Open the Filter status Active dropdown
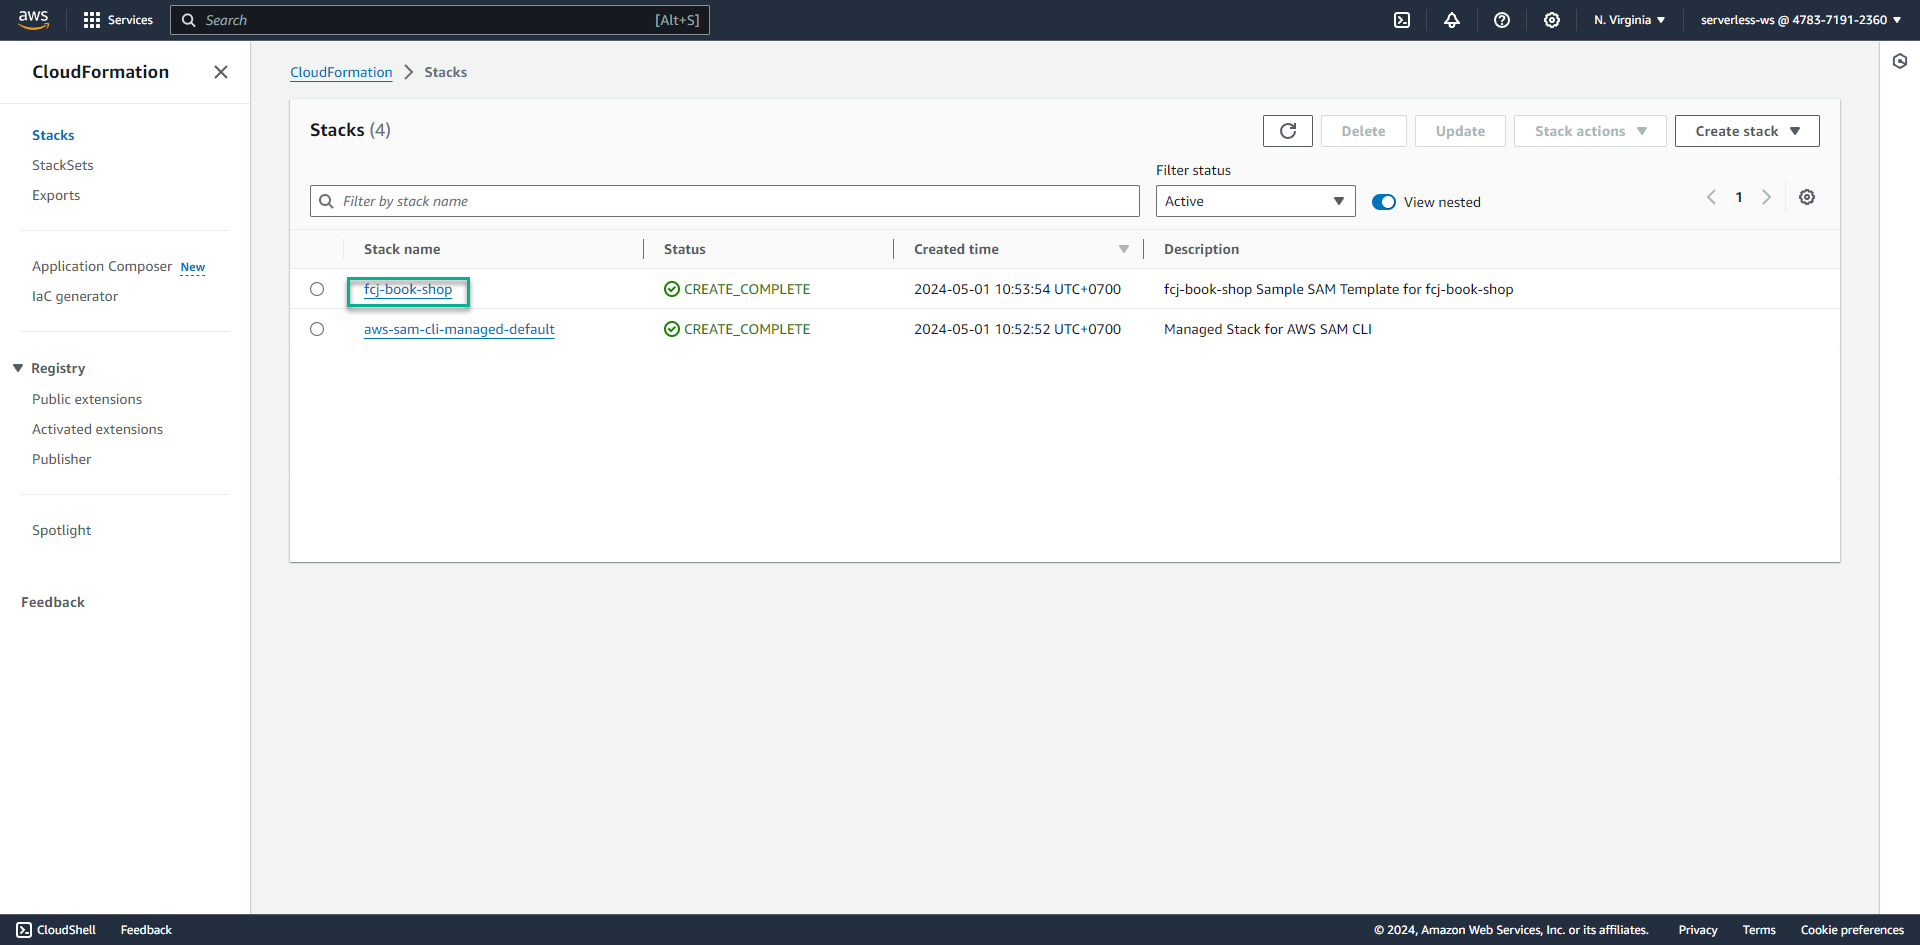The image size is (1920, 945). pos(1256,201)
